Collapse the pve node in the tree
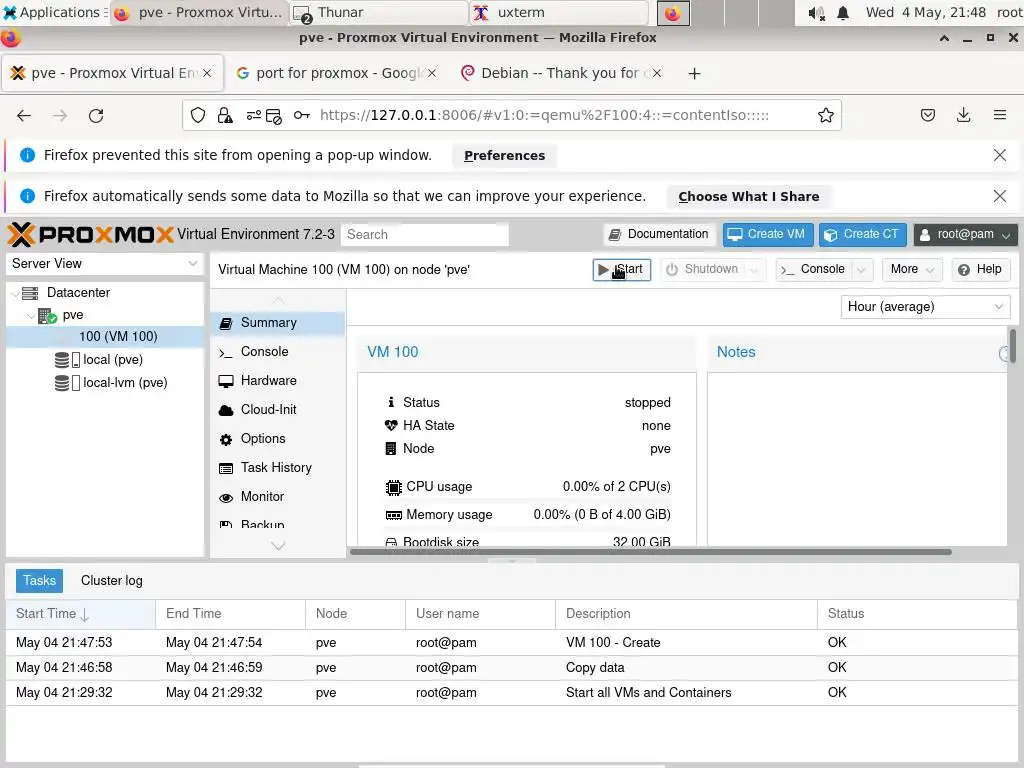Viewport: 1024px width, 768px height. click(x=31, y=316)
